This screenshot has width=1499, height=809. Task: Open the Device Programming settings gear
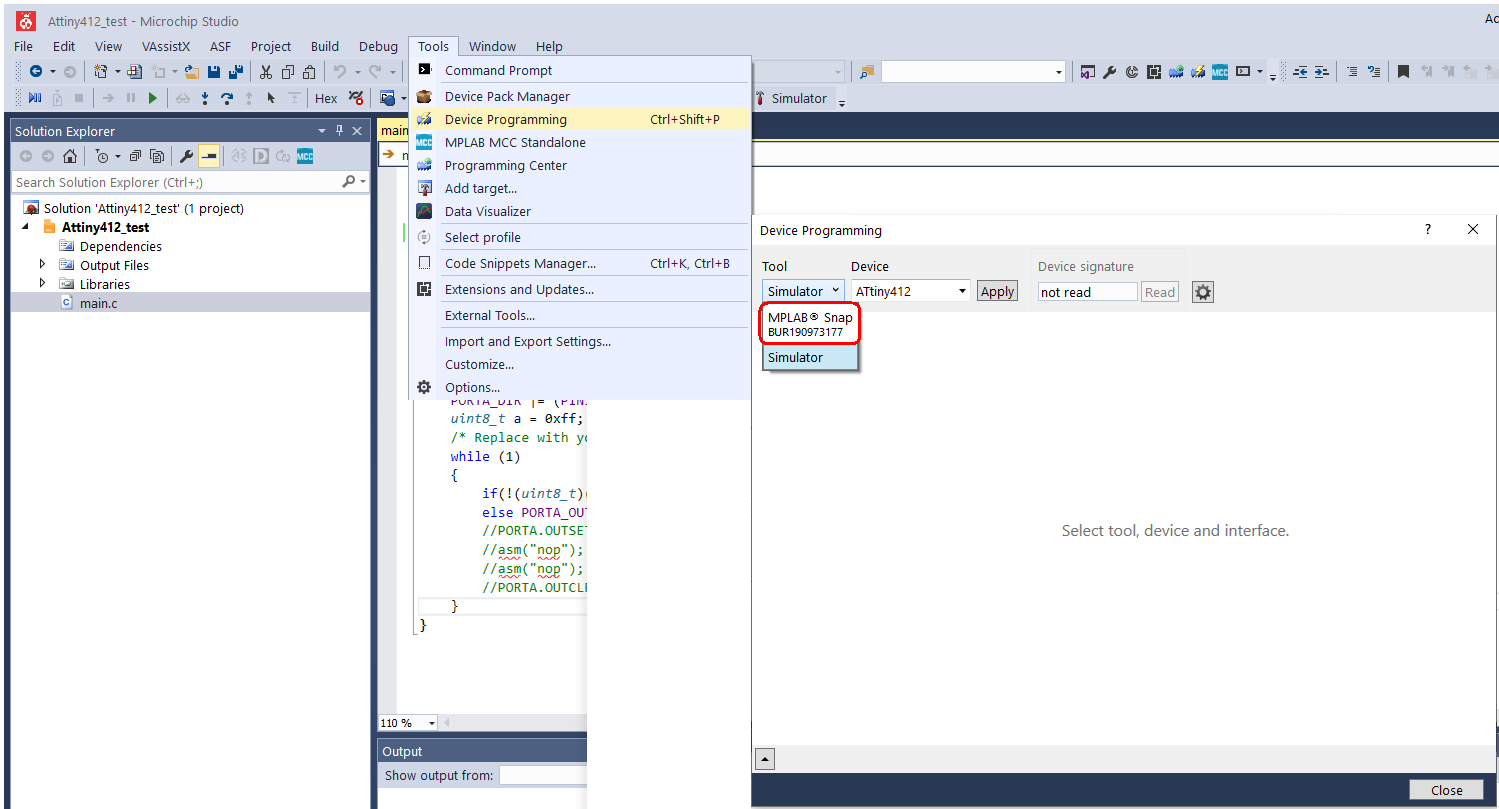click(x=1203, y=292)
